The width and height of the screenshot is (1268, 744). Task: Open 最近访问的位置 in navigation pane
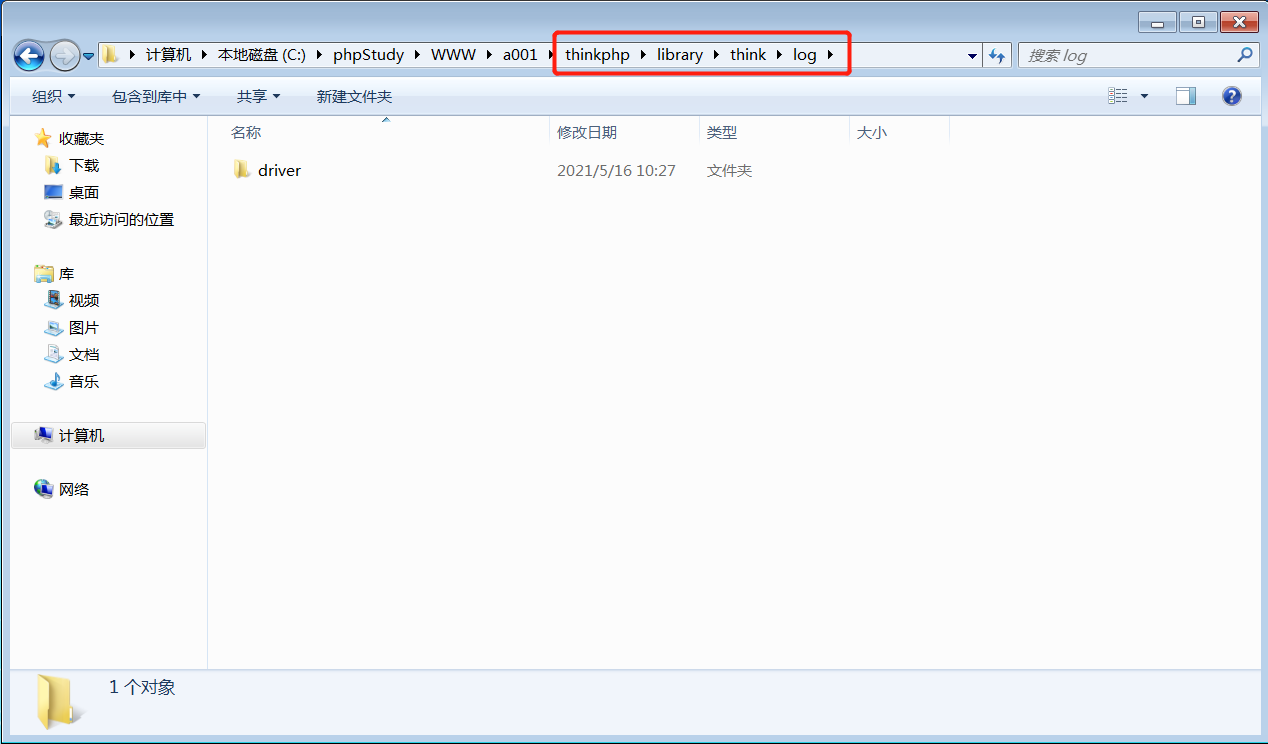121,220
